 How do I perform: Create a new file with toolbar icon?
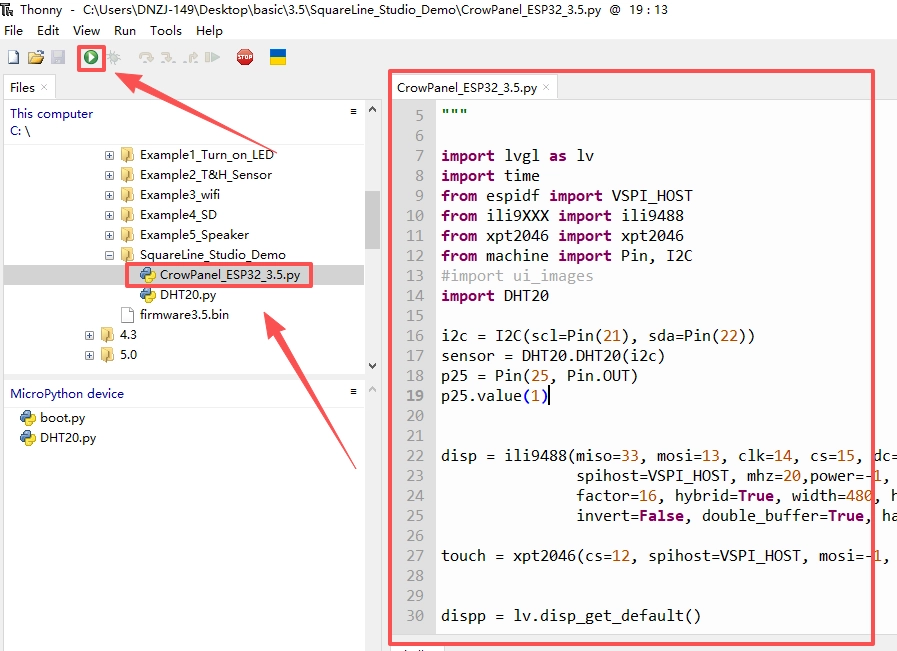13,57
